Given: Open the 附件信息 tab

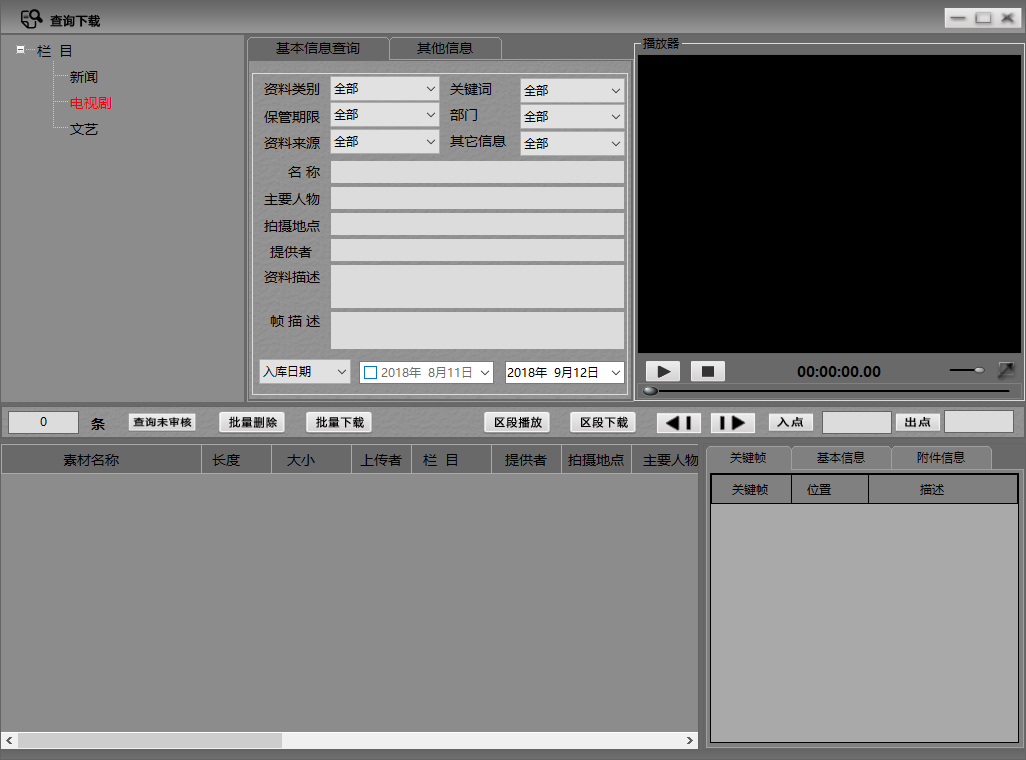Looking at the screenshot, I should (x=940, y=458).
